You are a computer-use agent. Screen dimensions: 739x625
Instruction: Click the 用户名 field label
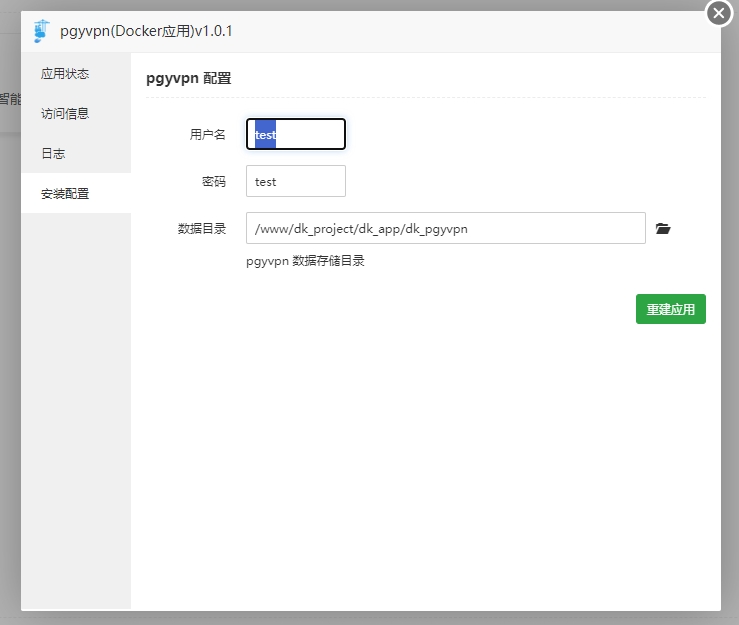pyautogui.click(x=207, y=134)
